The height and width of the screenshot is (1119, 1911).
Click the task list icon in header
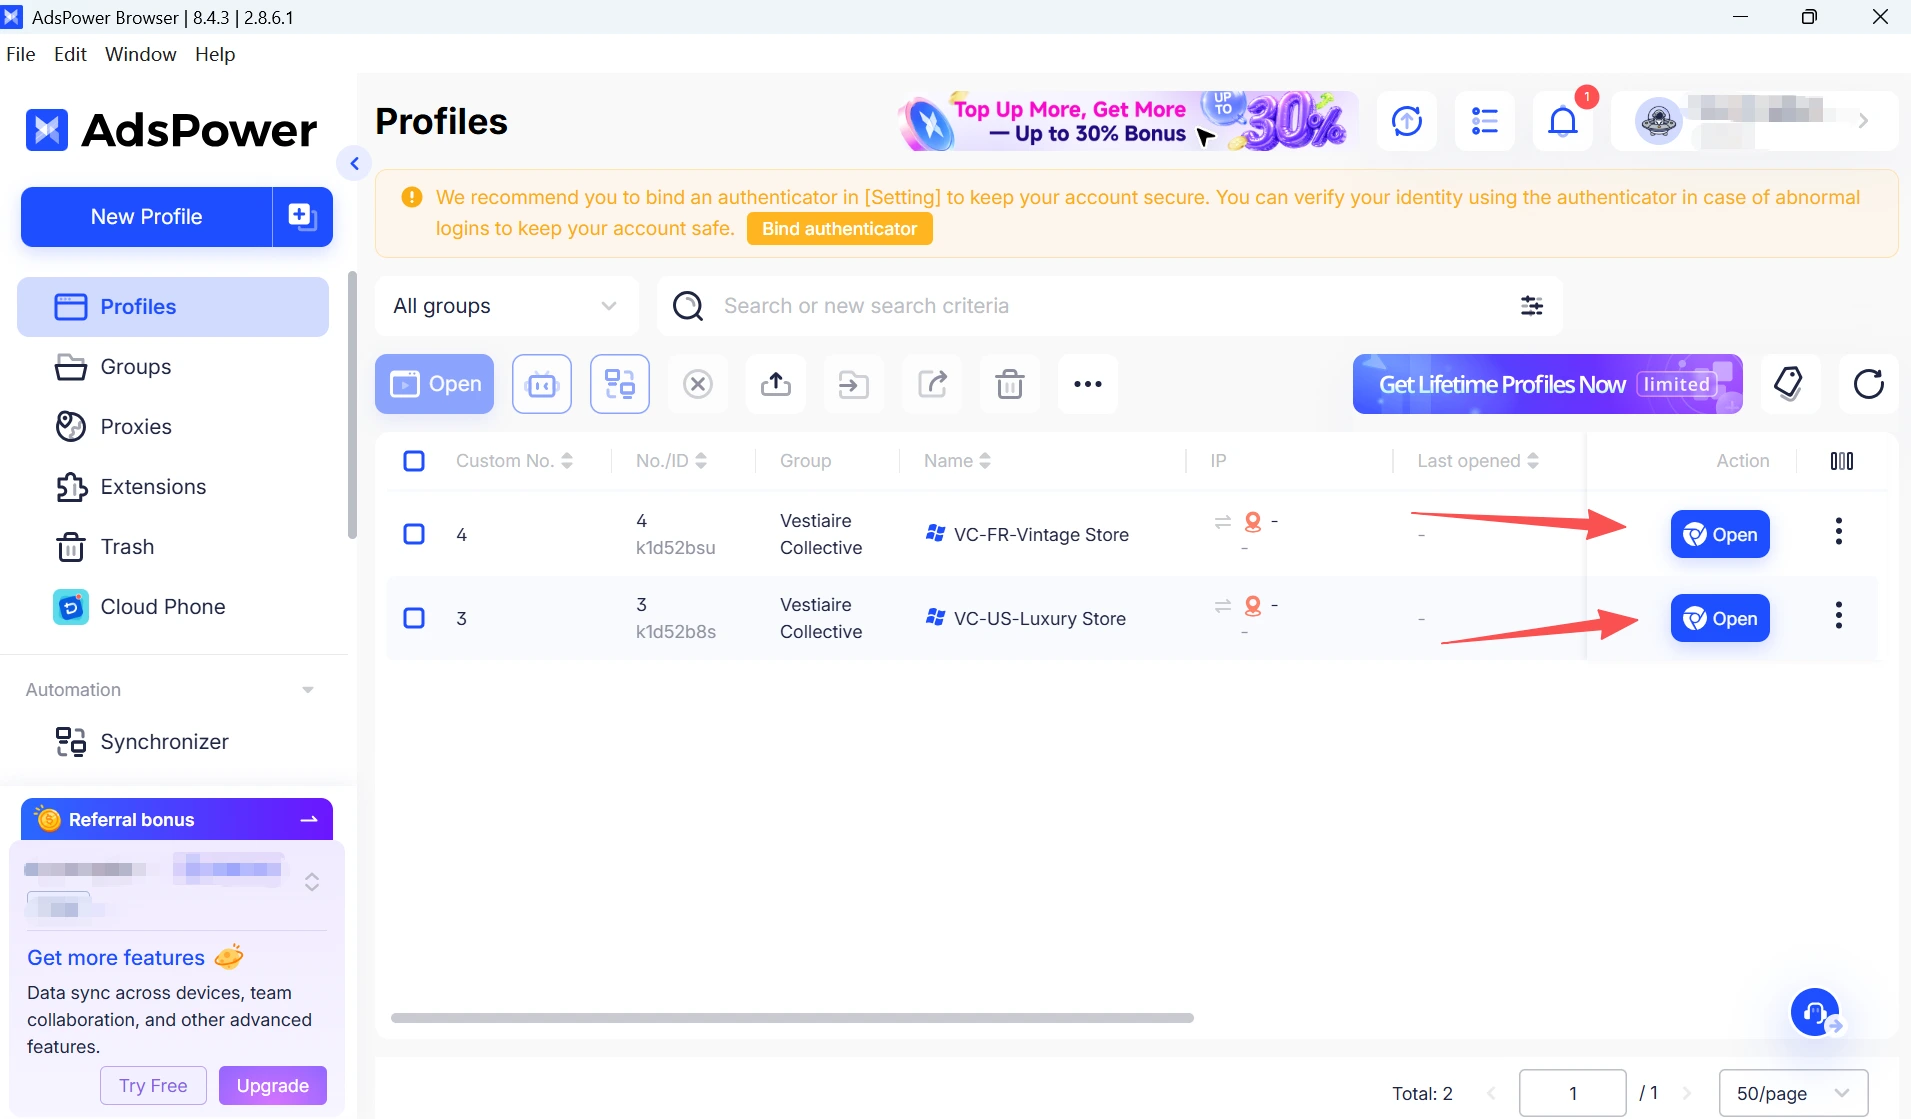coord(1485,121)
